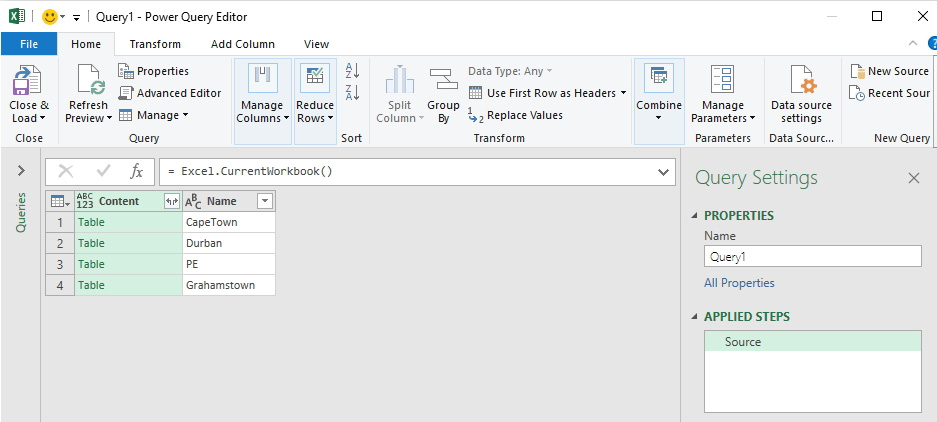Viewport: 937px width, 422px height.
Task: Collapse the ribbon with the chevron
Action: (x=912, y=43)
